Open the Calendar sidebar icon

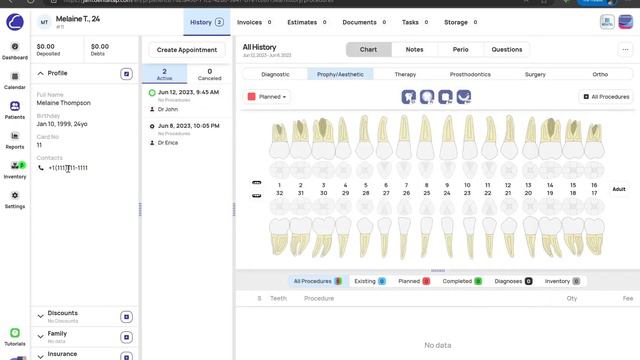tap(15, 81)
